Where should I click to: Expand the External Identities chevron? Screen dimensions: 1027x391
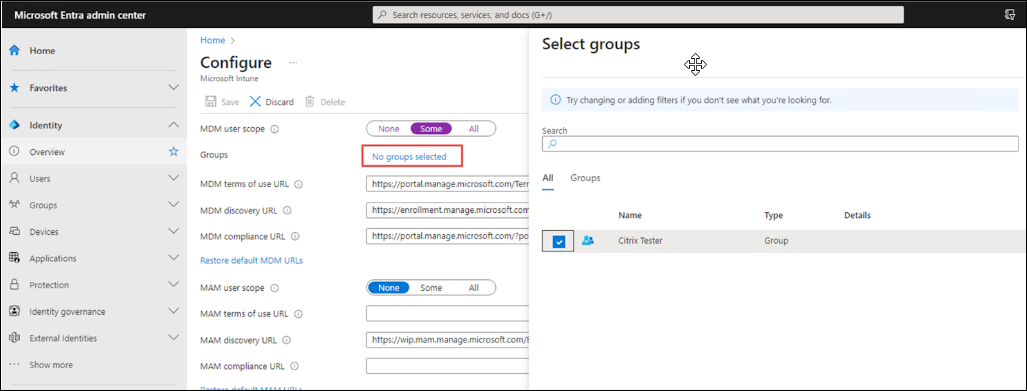coord(174,337)
